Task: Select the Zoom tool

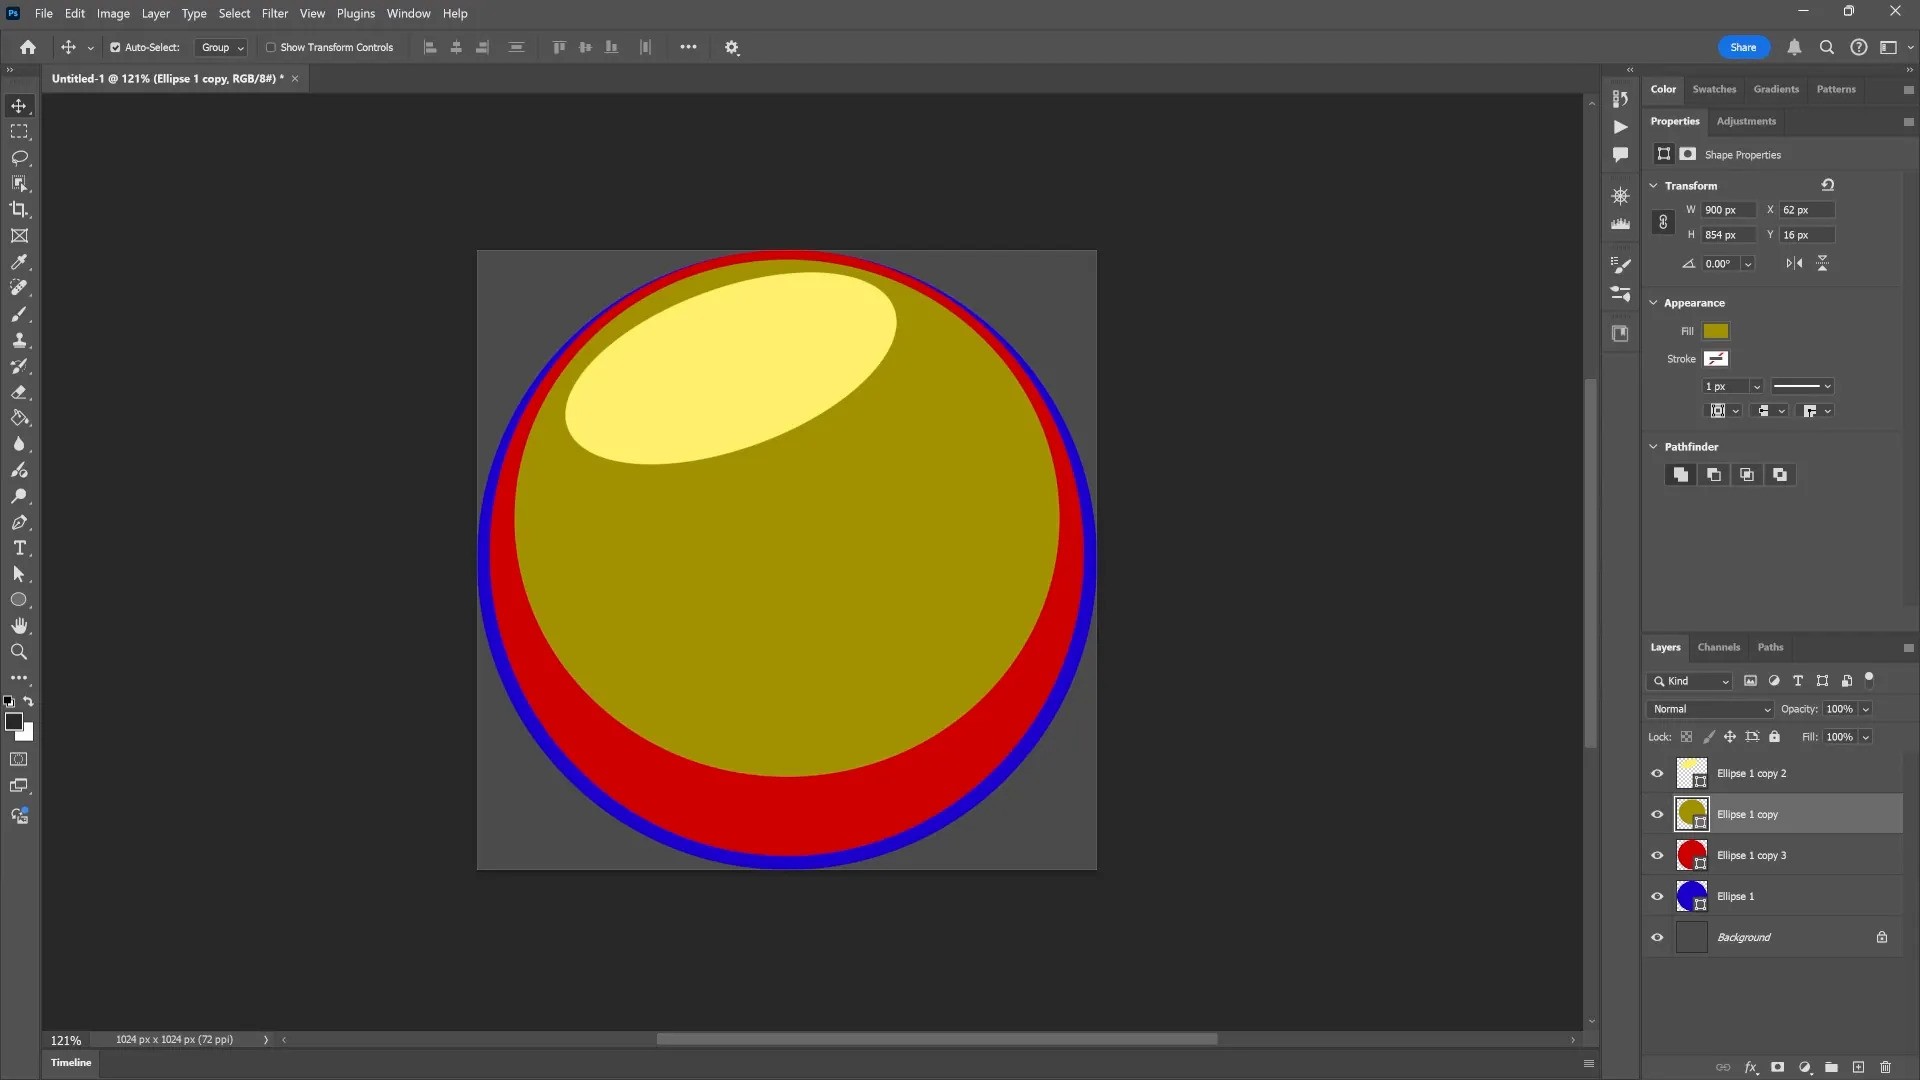Action: 19,652
